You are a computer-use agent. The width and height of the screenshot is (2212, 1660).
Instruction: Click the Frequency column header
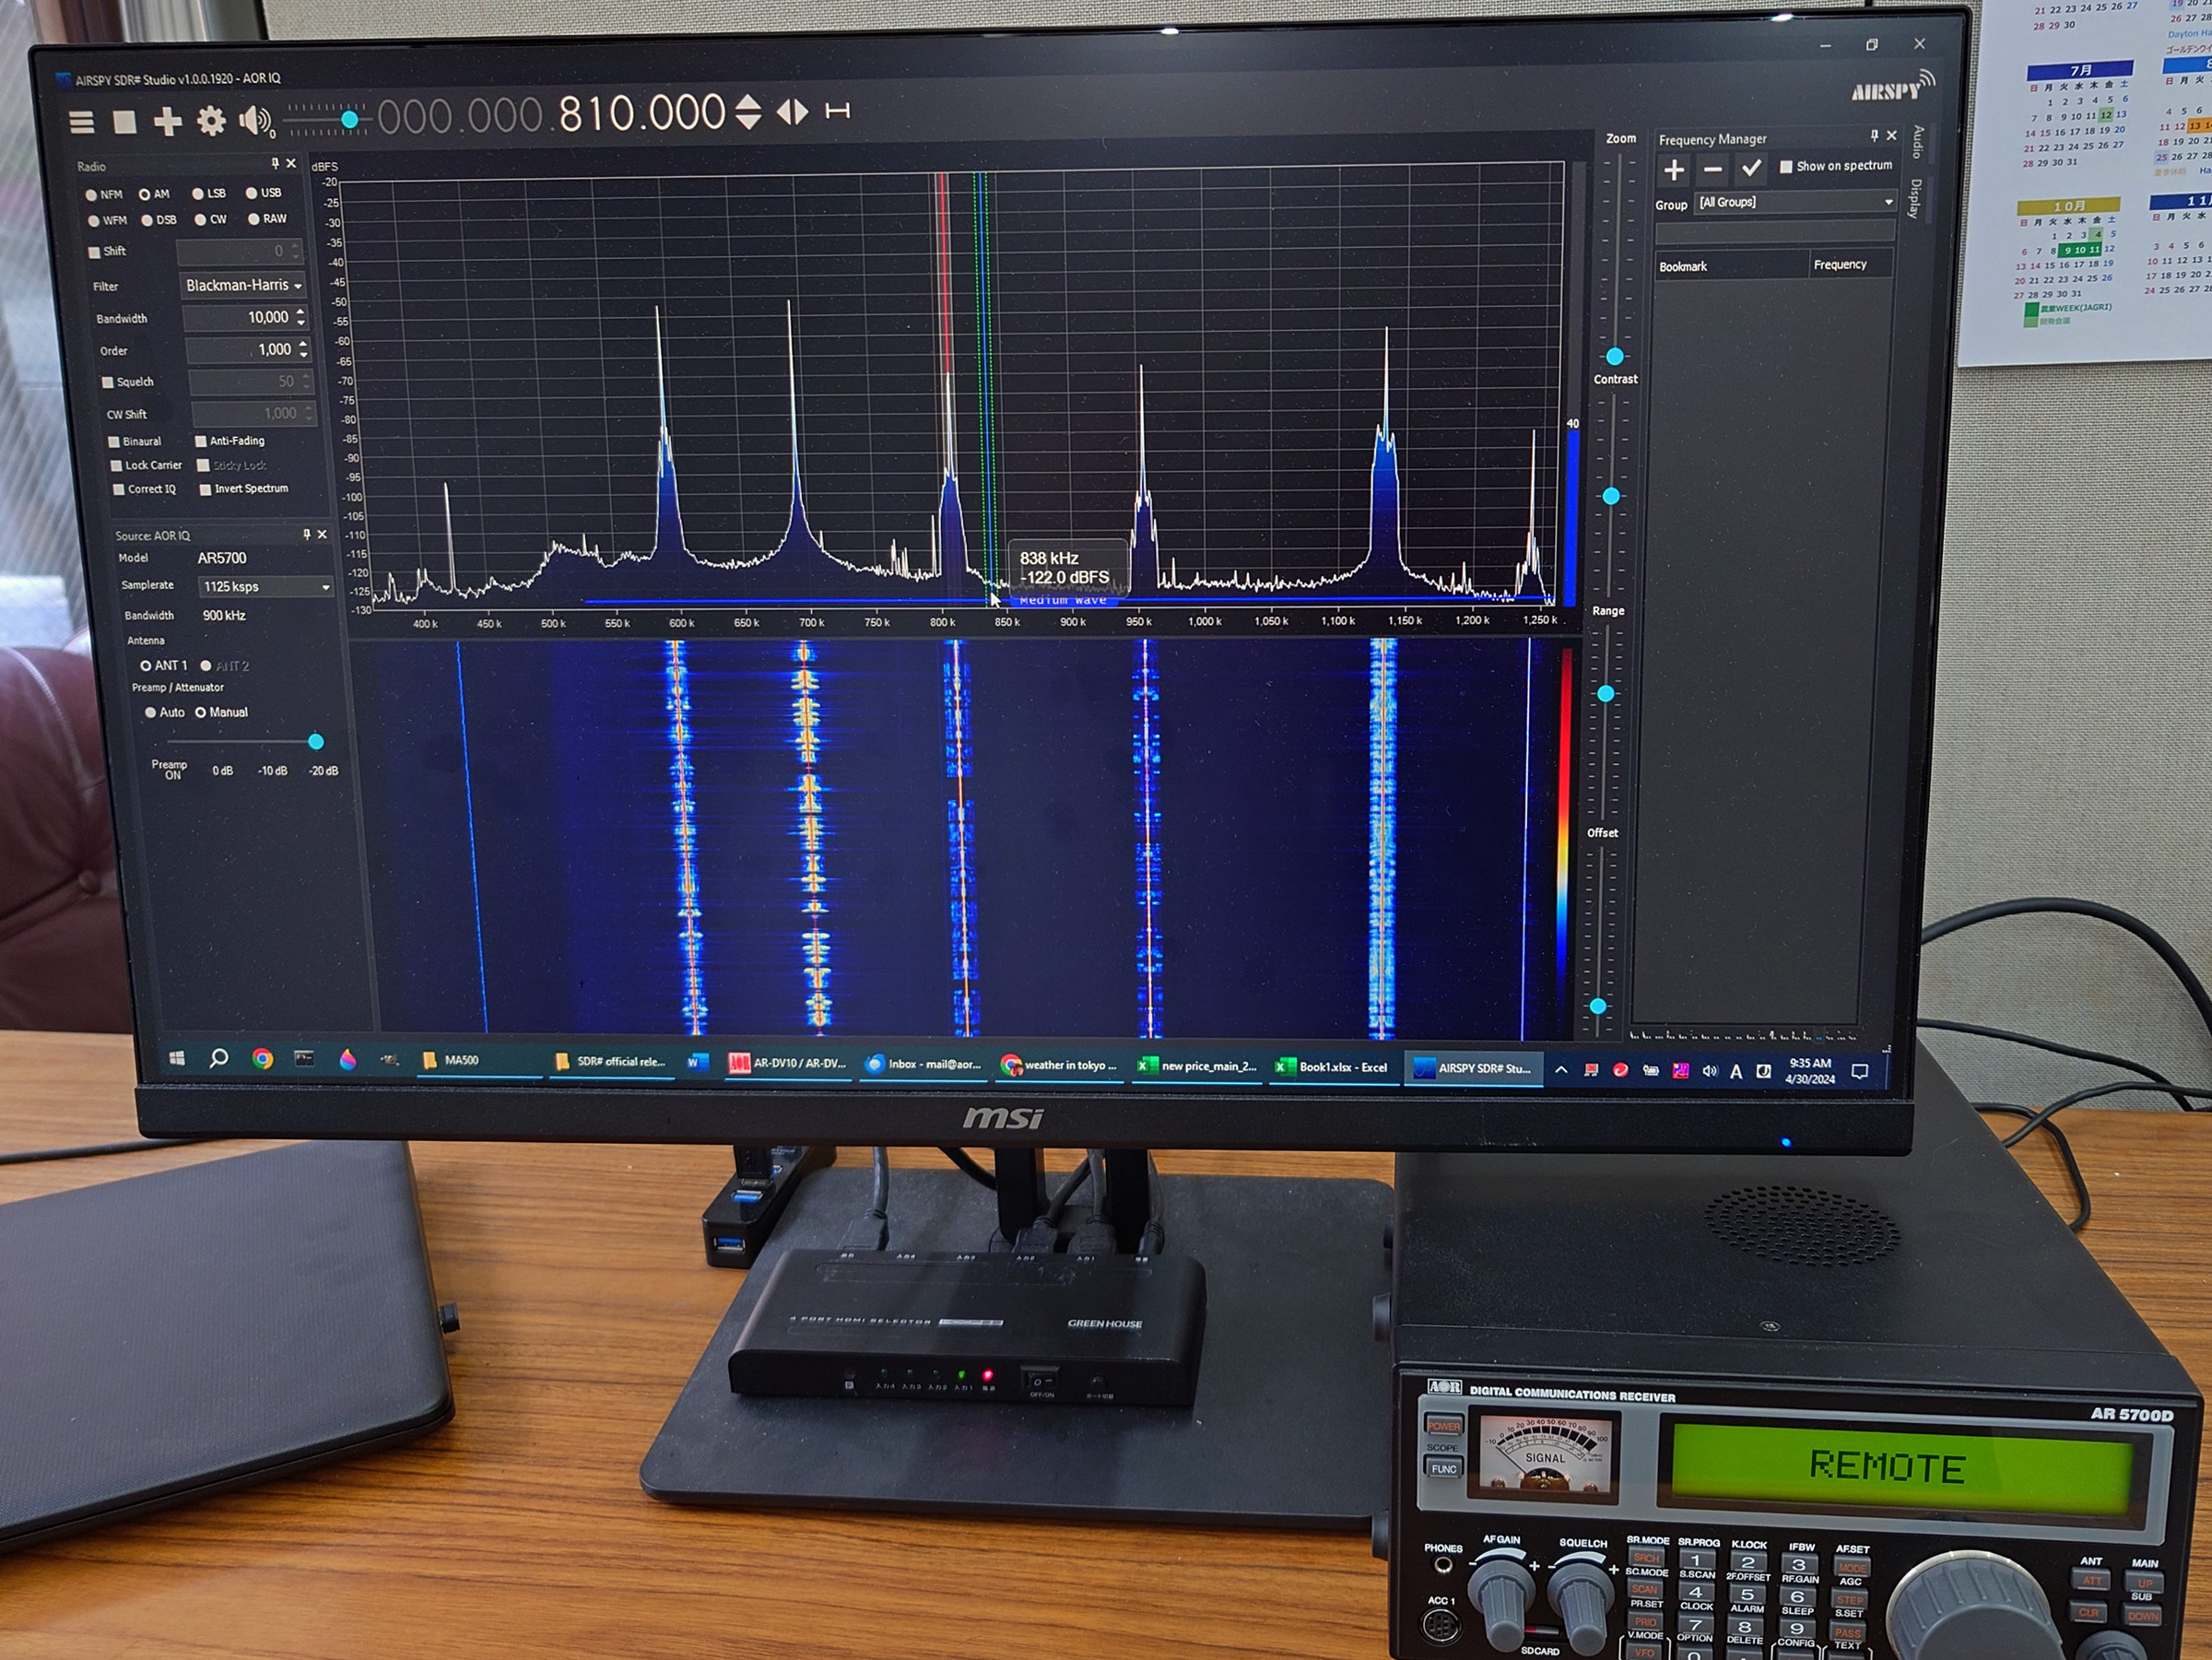(x=1851, y=264)
